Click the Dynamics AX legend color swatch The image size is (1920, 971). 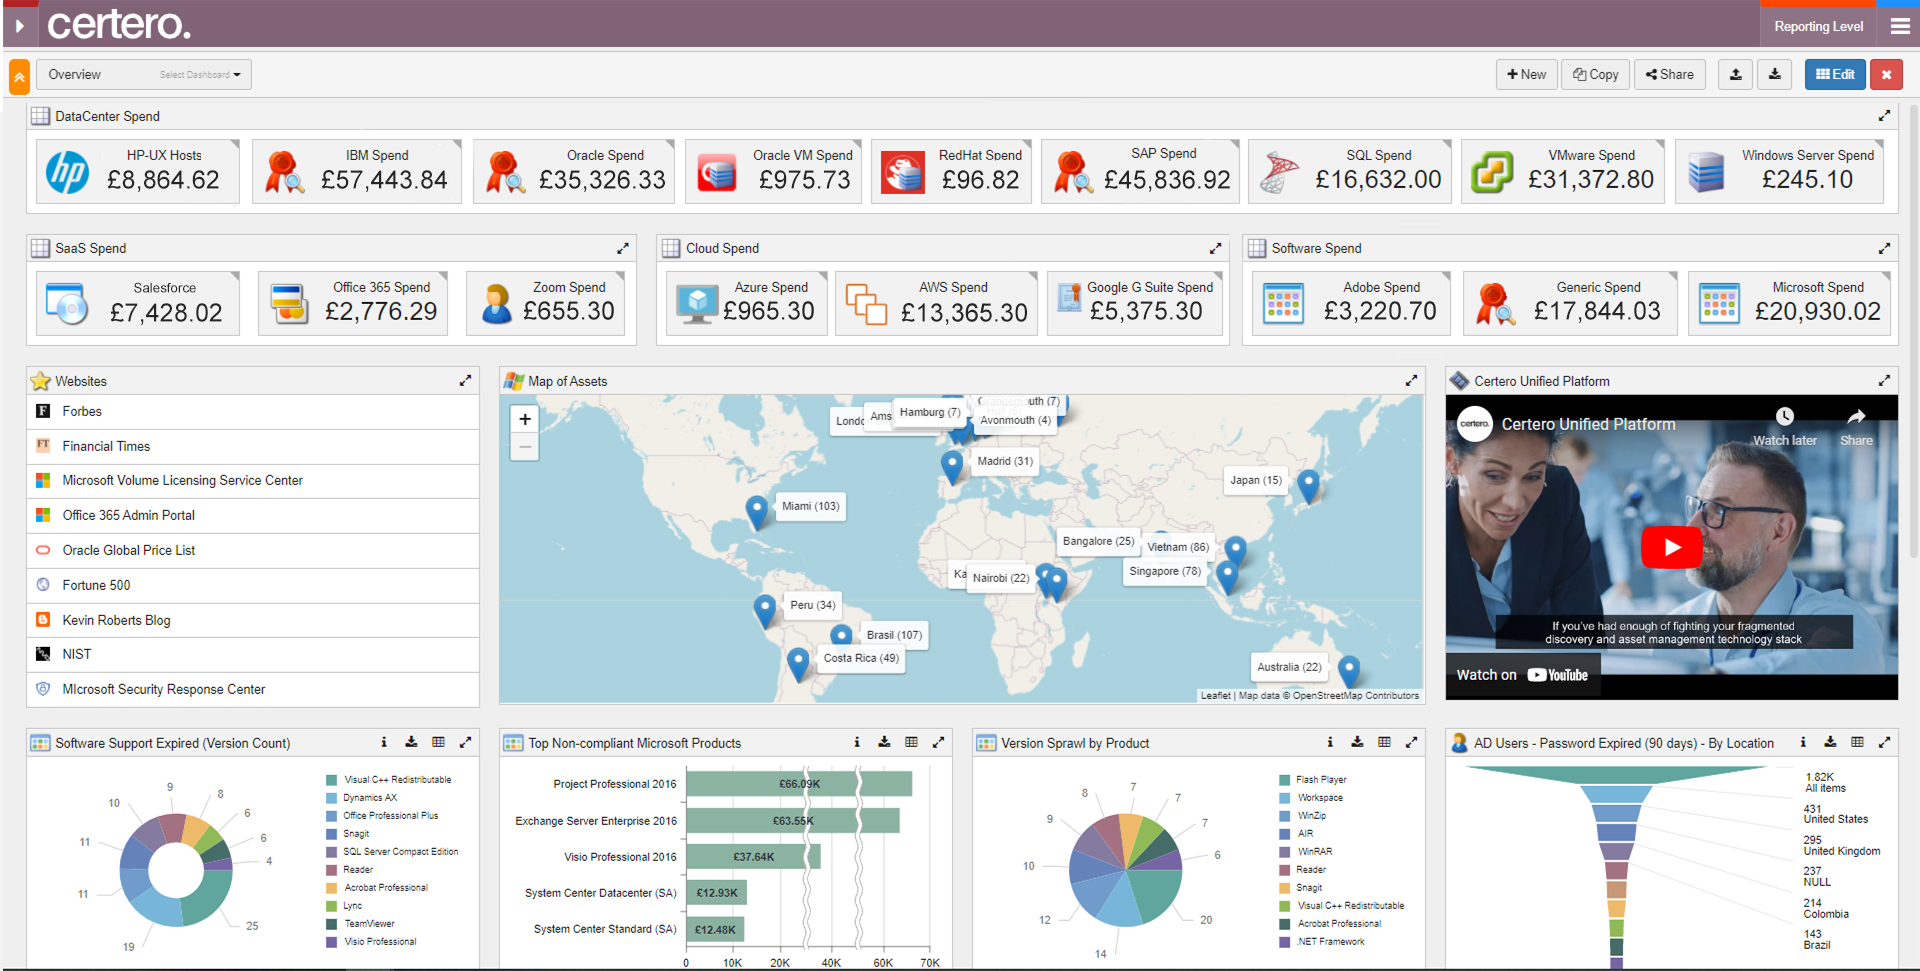(x=331, y=798)
